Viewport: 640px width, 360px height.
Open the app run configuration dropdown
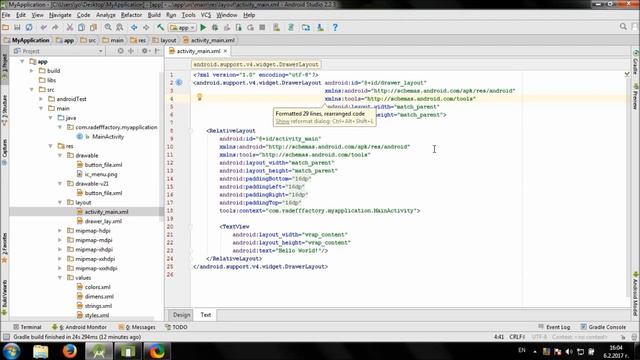click(x=182, y=28)
